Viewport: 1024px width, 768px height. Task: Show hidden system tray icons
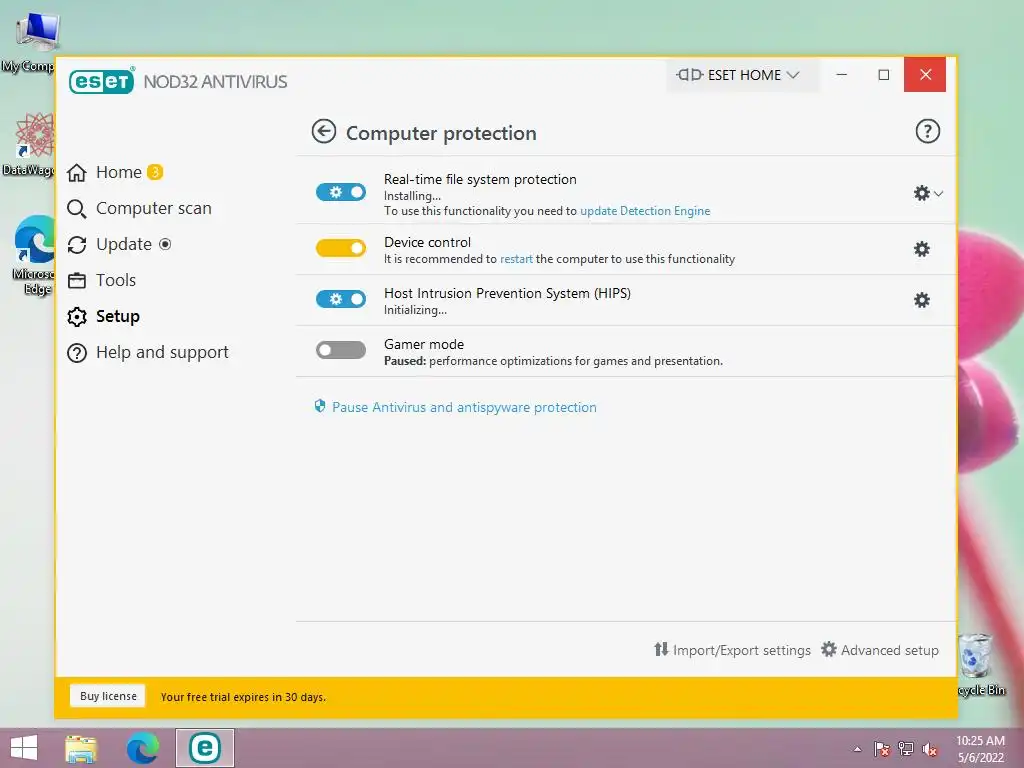click(x=857, y=749)
